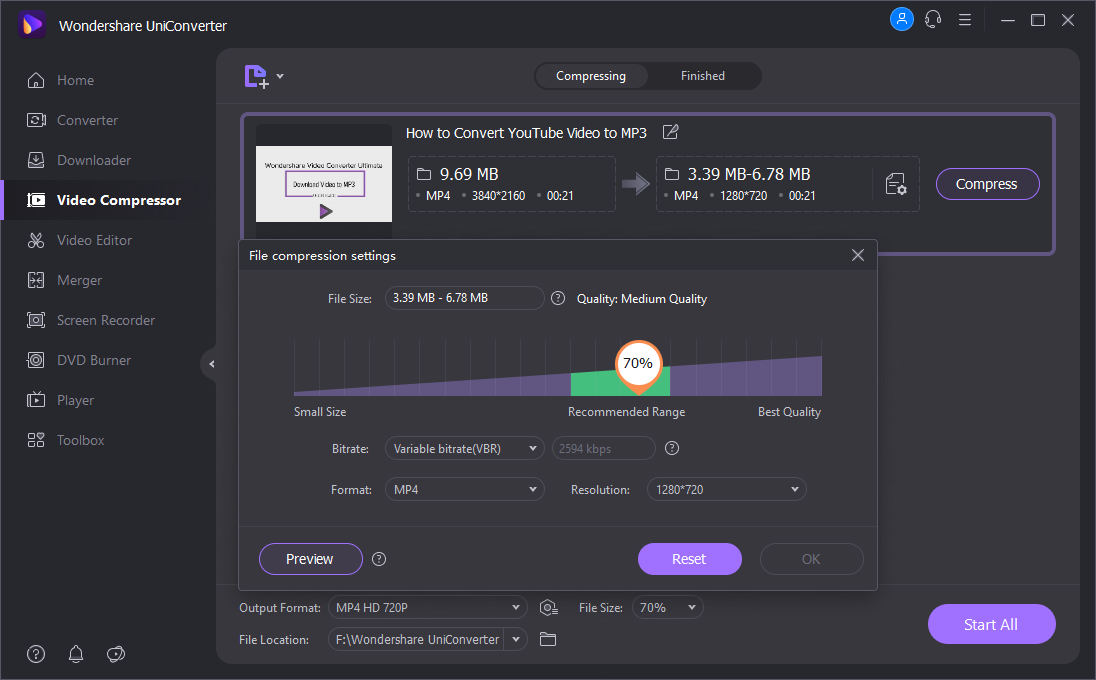Click the File Location path field
Viewport: 1096px width, 680px height.
coord(417,639)
